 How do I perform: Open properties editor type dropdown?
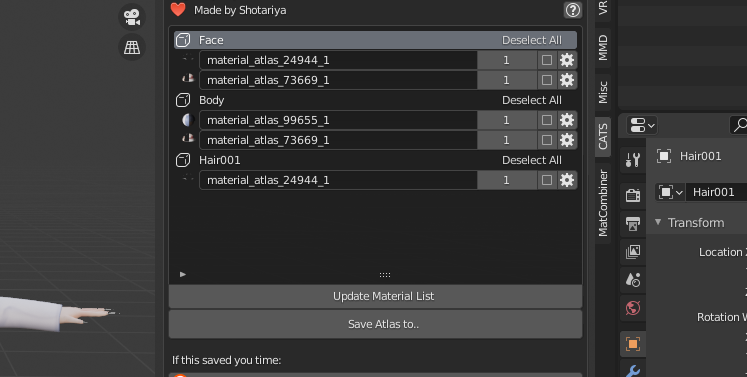pos(642,125)
